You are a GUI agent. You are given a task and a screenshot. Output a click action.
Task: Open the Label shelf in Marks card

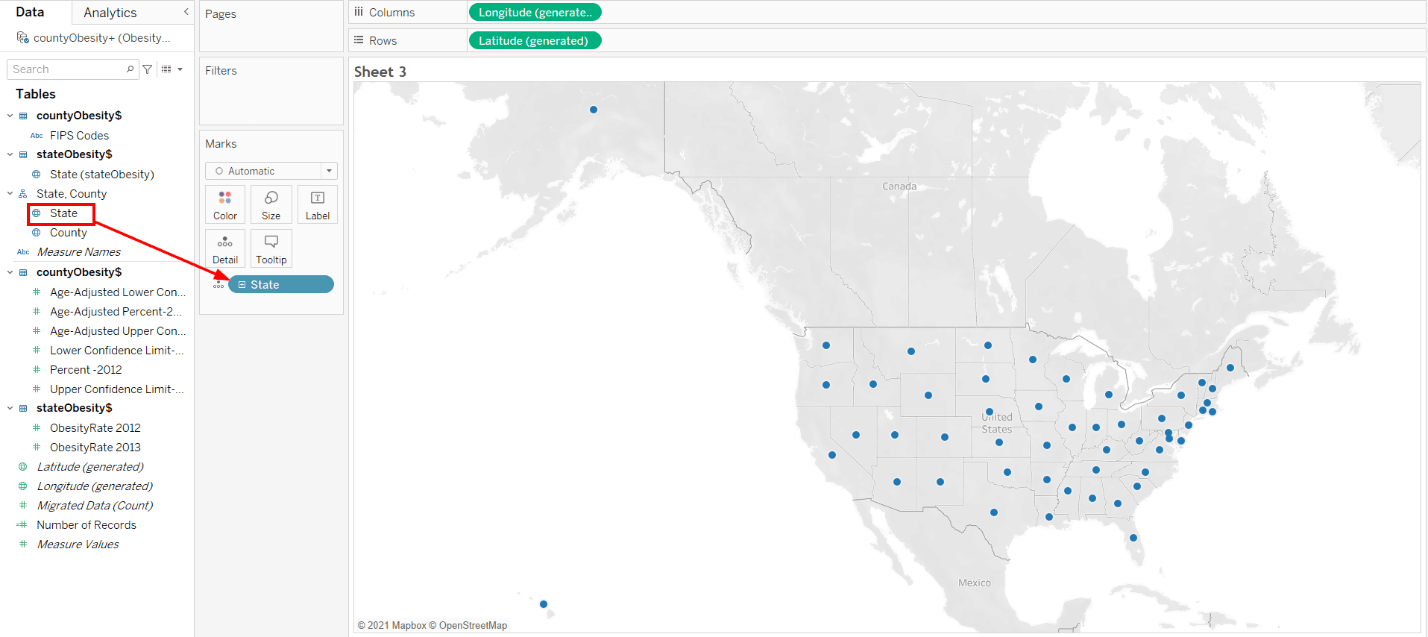[317, 204]
